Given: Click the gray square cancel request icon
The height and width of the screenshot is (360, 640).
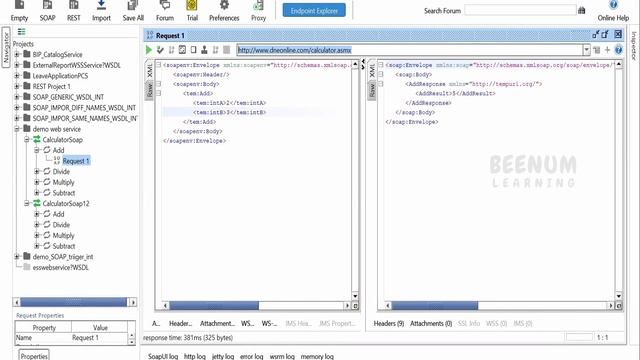Looking at the screenshot, I should tap(227, 50).
